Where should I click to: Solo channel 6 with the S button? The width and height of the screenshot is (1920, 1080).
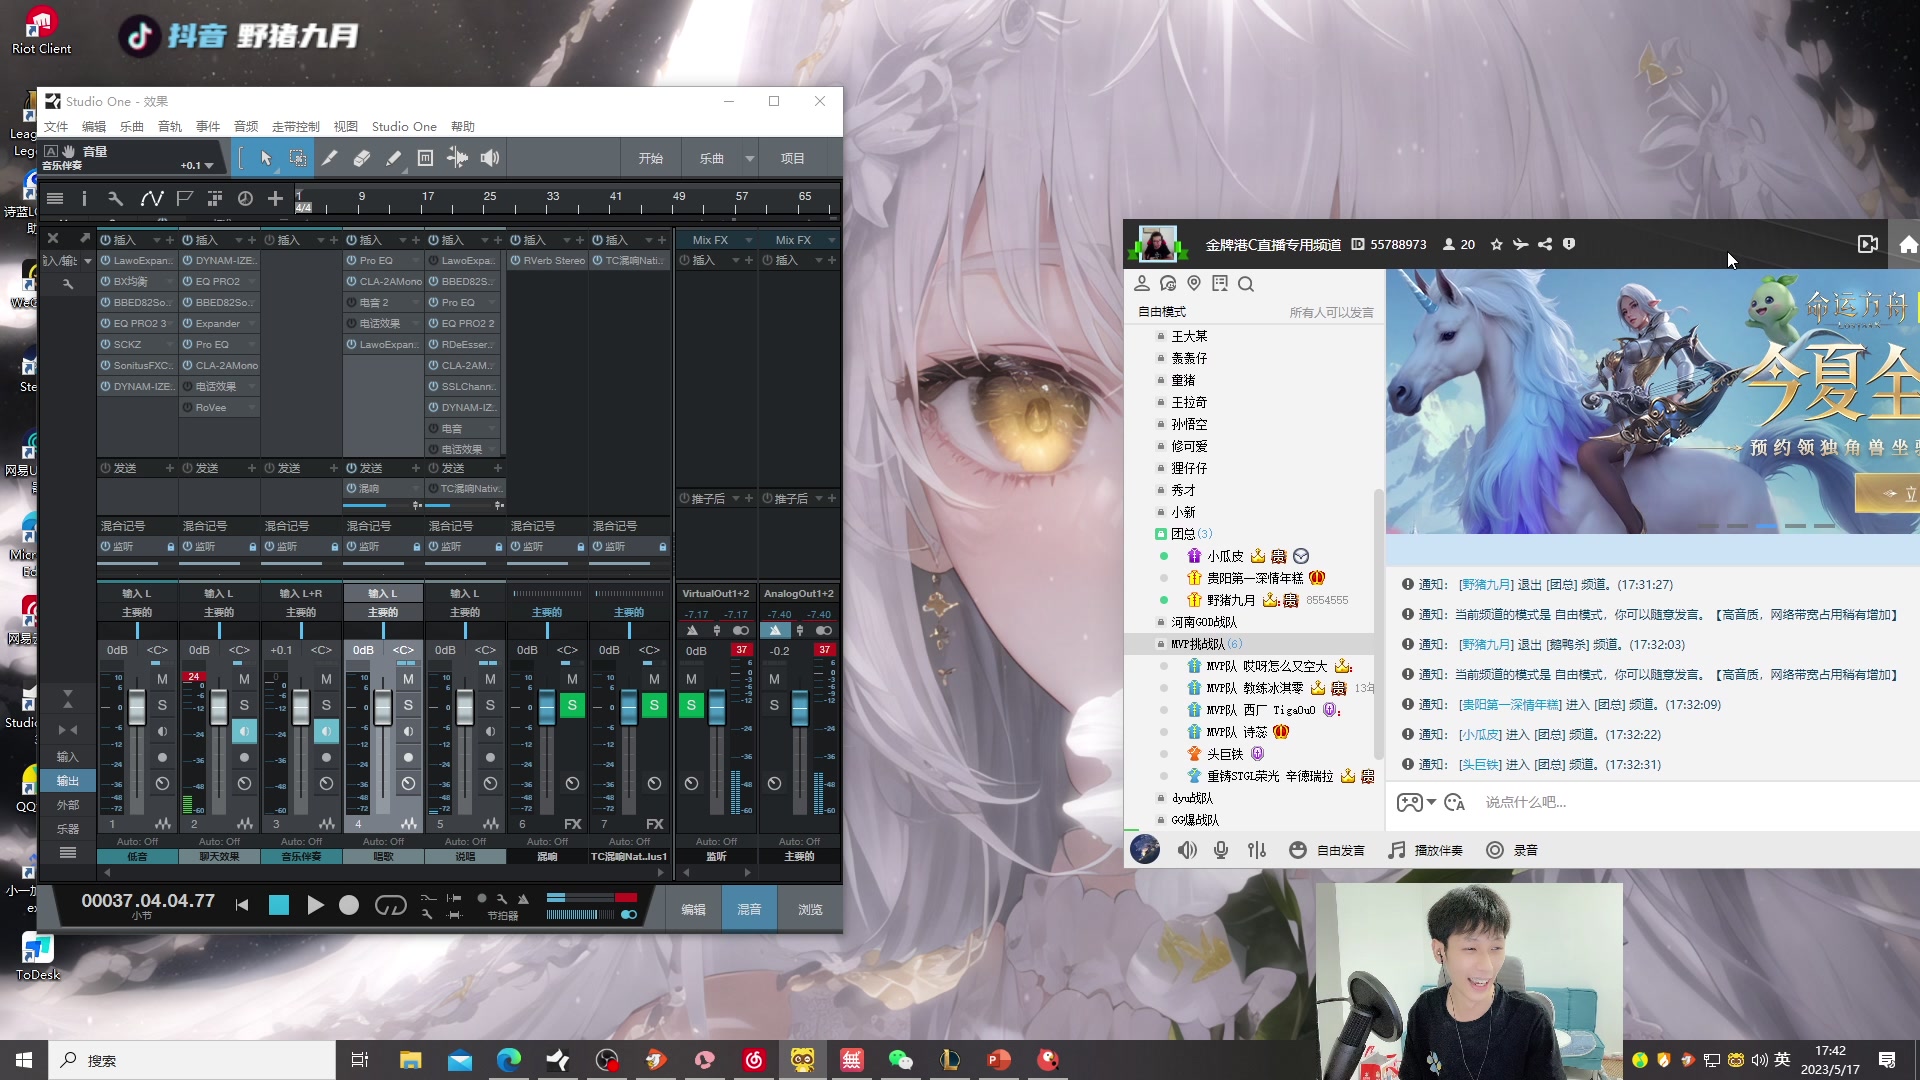(x=573, y=705)
